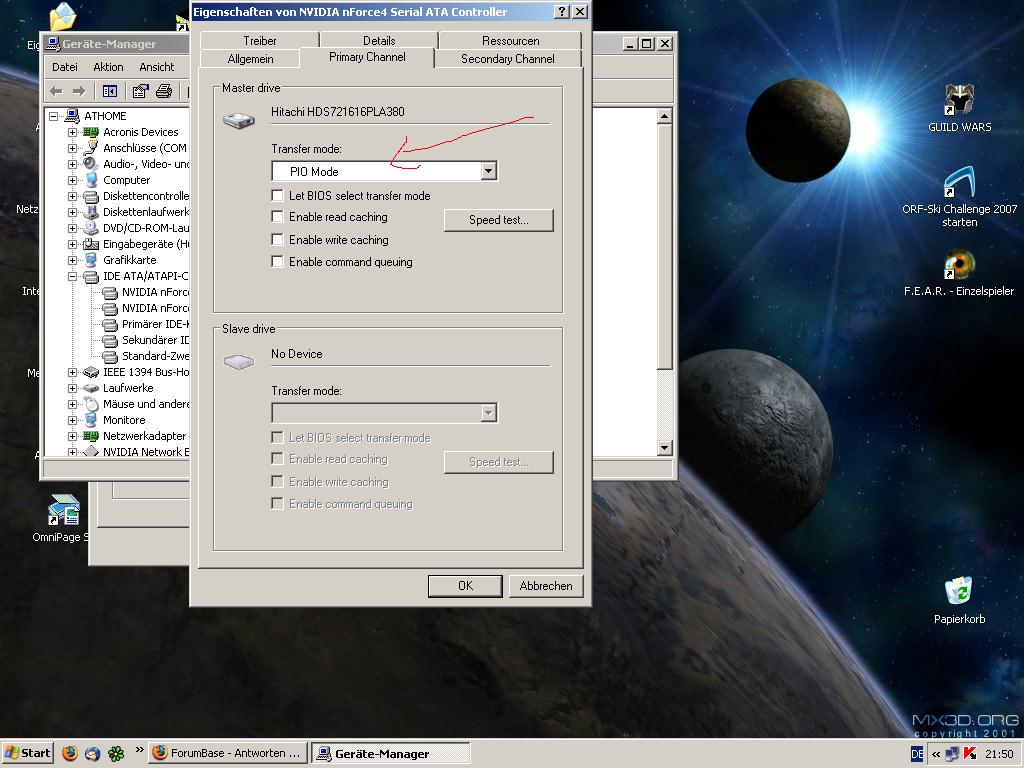This screenshot has width=1024, height=768.
Task: Click the network connection tray icon
Action: point(953,754)
